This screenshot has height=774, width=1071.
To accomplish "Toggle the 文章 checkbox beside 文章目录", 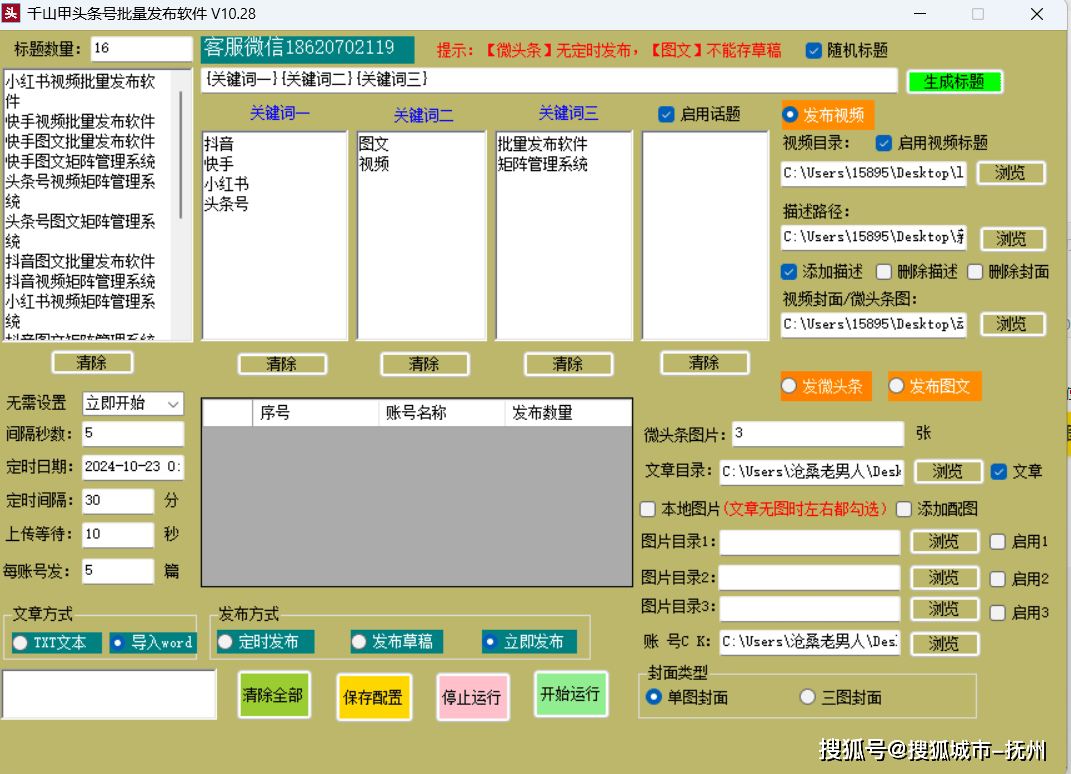I will [x=999, y=471].
